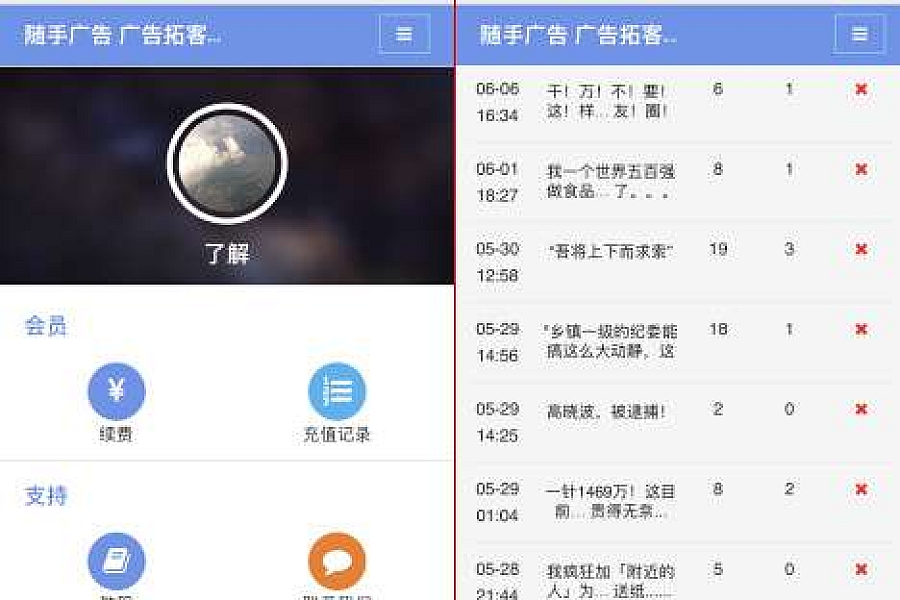This screenshot has width=900, height=600.
Task: Delete the 05-29 01:04 entry
Action: [x=861, y=489]
